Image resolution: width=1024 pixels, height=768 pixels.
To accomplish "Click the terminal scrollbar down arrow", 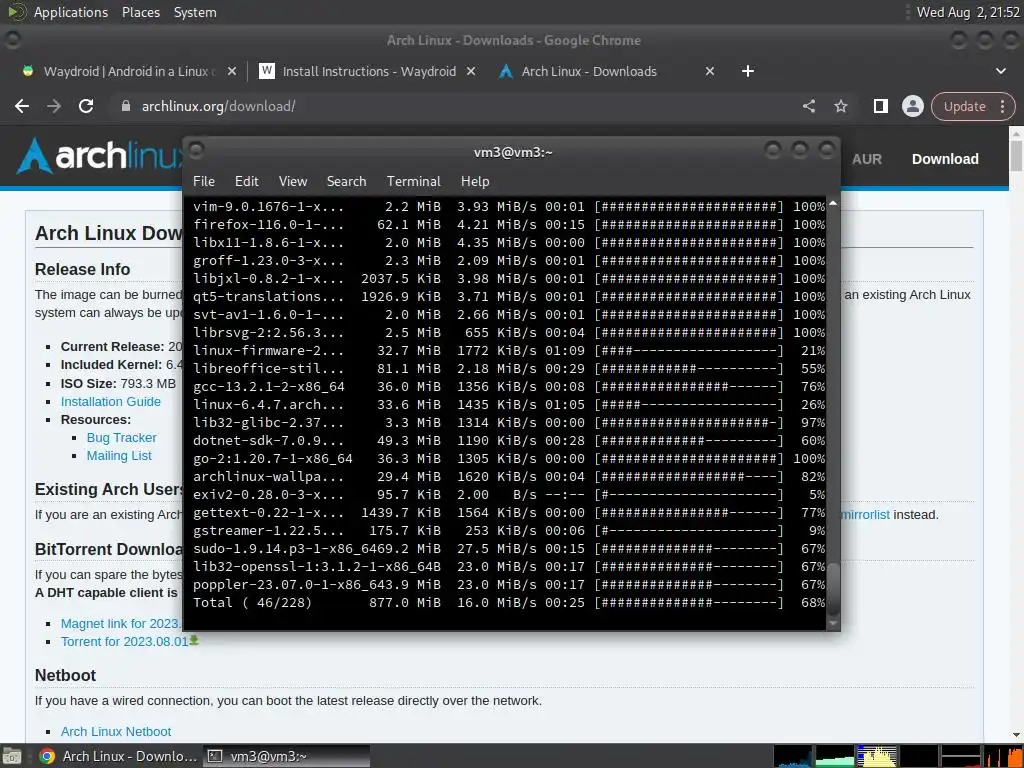I will pyautogui.click(x=833, y=624).
